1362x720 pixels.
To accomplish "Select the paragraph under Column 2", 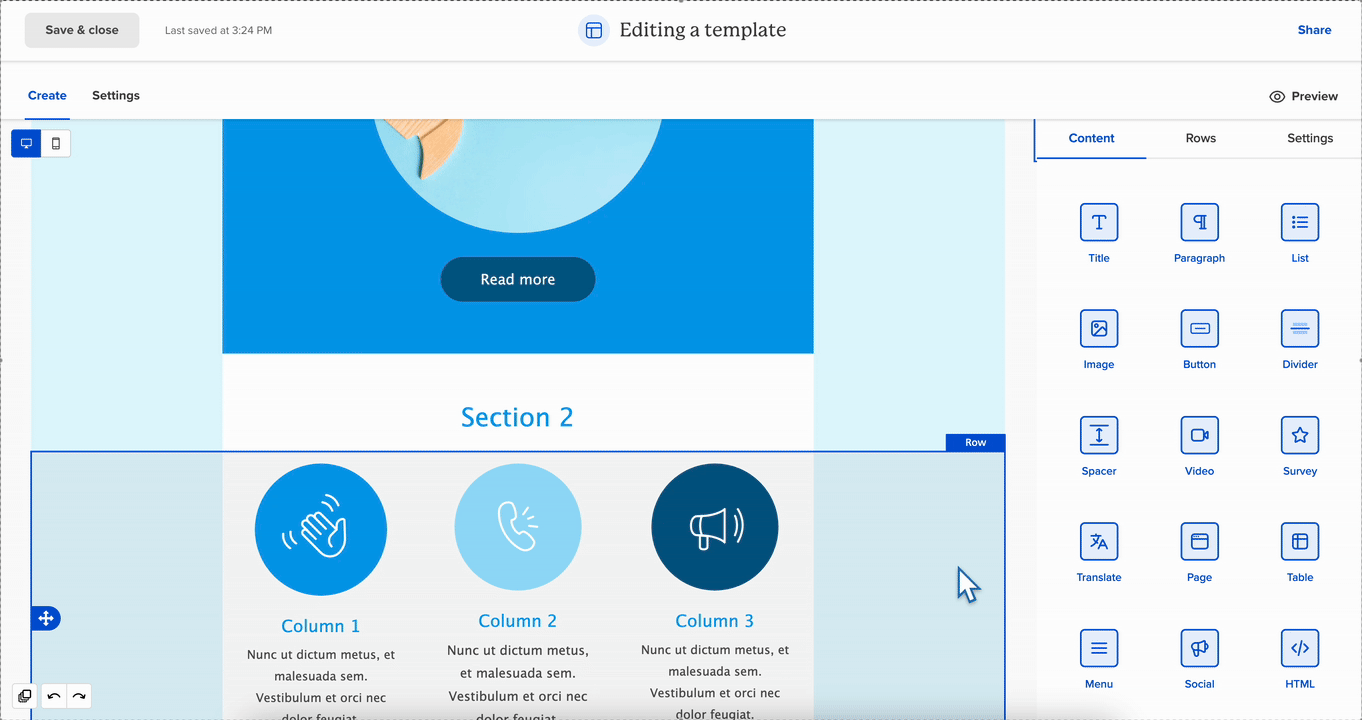I will [x=518, y=683].
